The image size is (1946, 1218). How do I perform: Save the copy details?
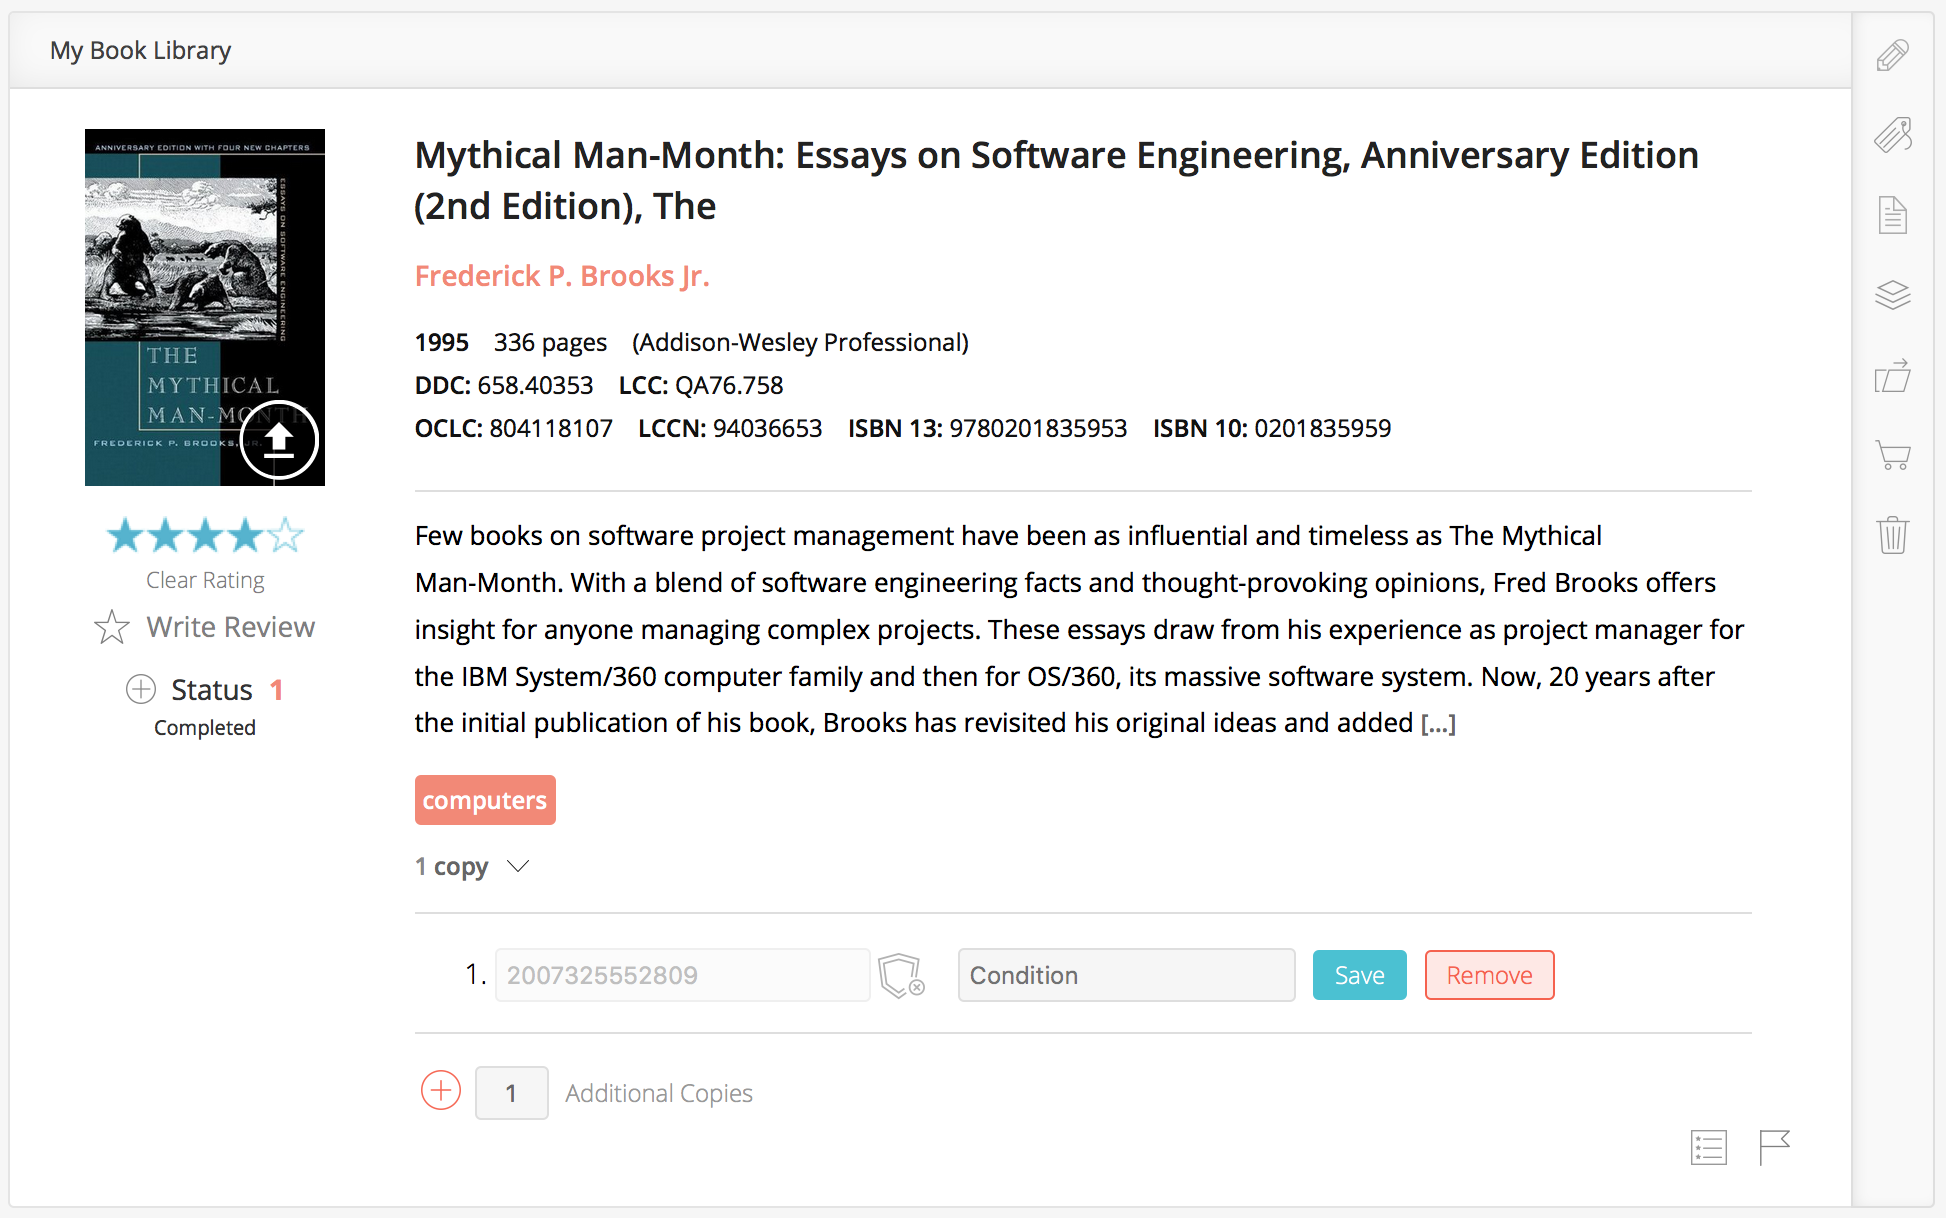coord(1359,975)
